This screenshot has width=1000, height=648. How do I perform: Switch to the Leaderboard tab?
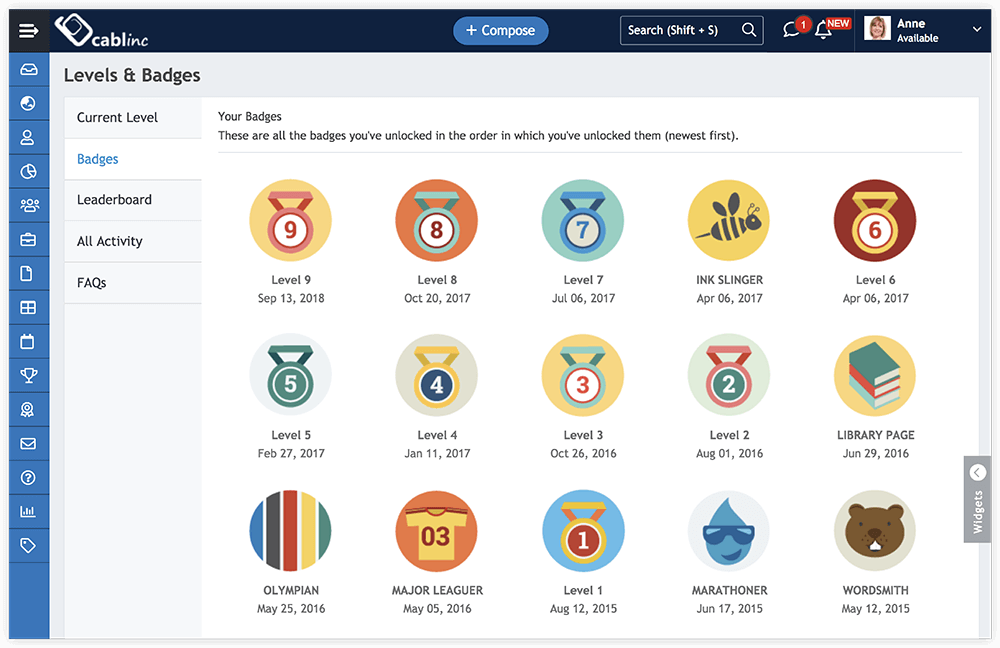tap(113, 199)
